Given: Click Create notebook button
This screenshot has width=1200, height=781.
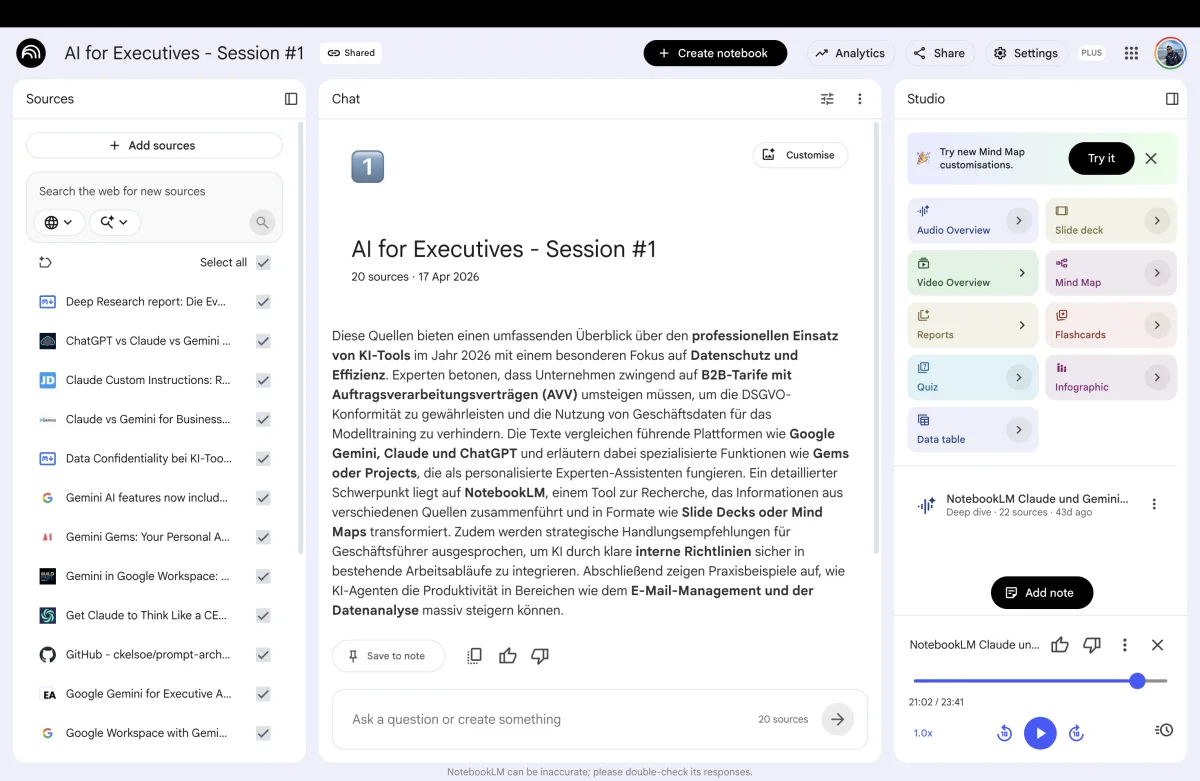Looking at the screenshot, I should point(715,53).
